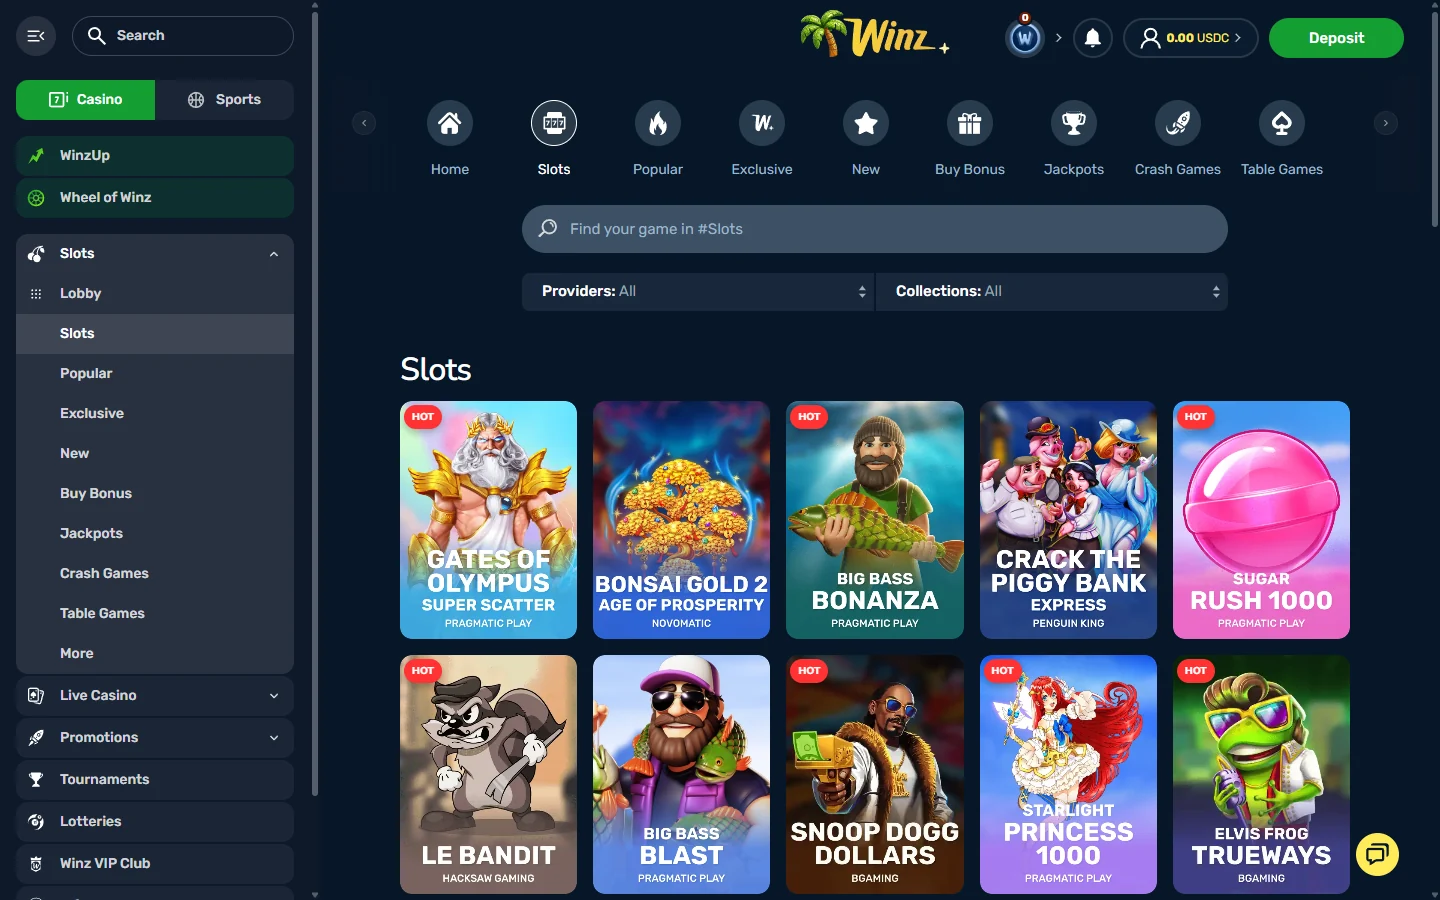
Task: Open the Buy Bonus gift icon
Action: click(970, 123)
